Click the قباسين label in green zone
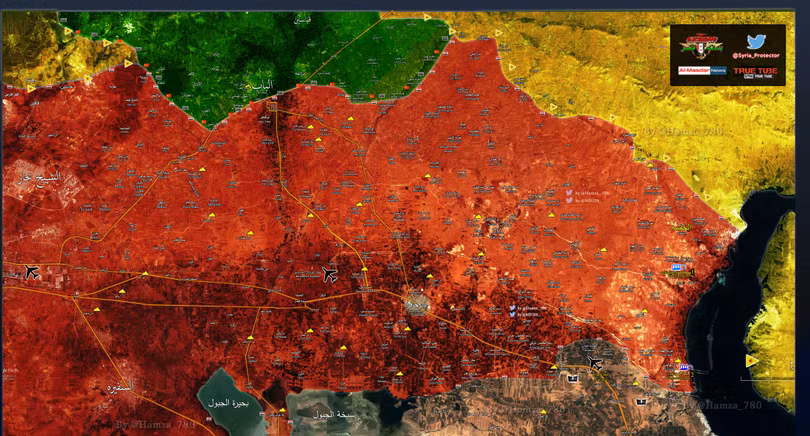The width and height of the screenshot is (810, 436). tap(302, 21)
